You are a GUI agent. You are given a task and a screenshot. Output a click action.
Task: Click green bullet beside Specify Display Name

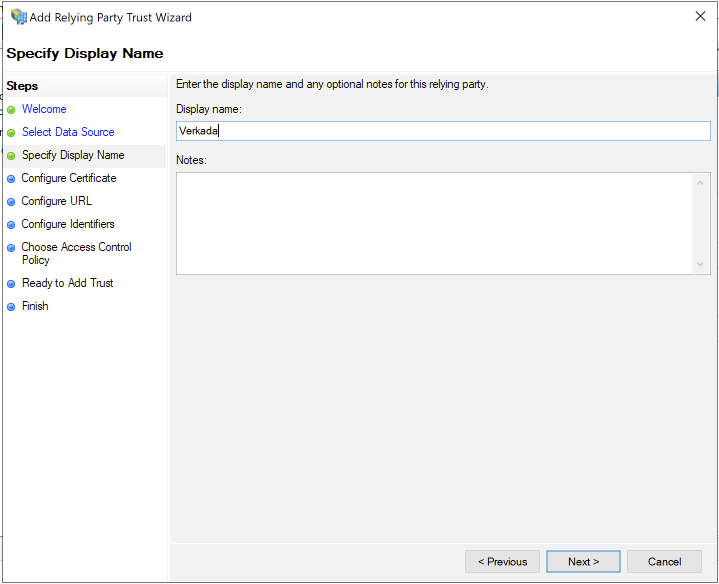point(11,156)
